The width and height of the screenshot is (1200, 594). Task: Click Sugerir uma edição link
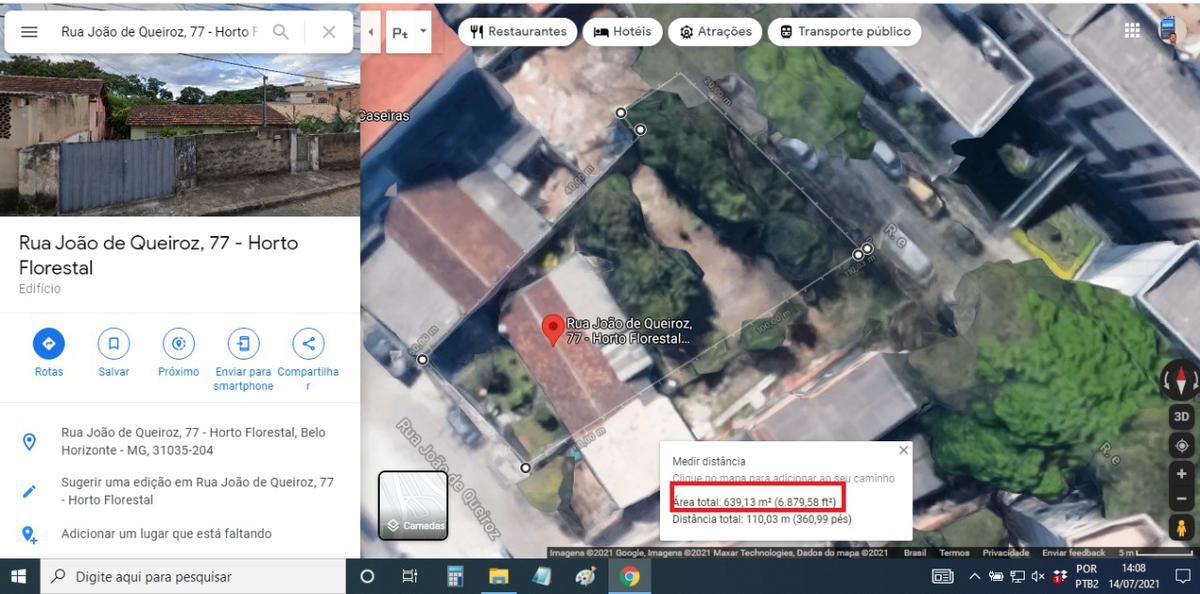pyautogui.click(x=180, y=491)
